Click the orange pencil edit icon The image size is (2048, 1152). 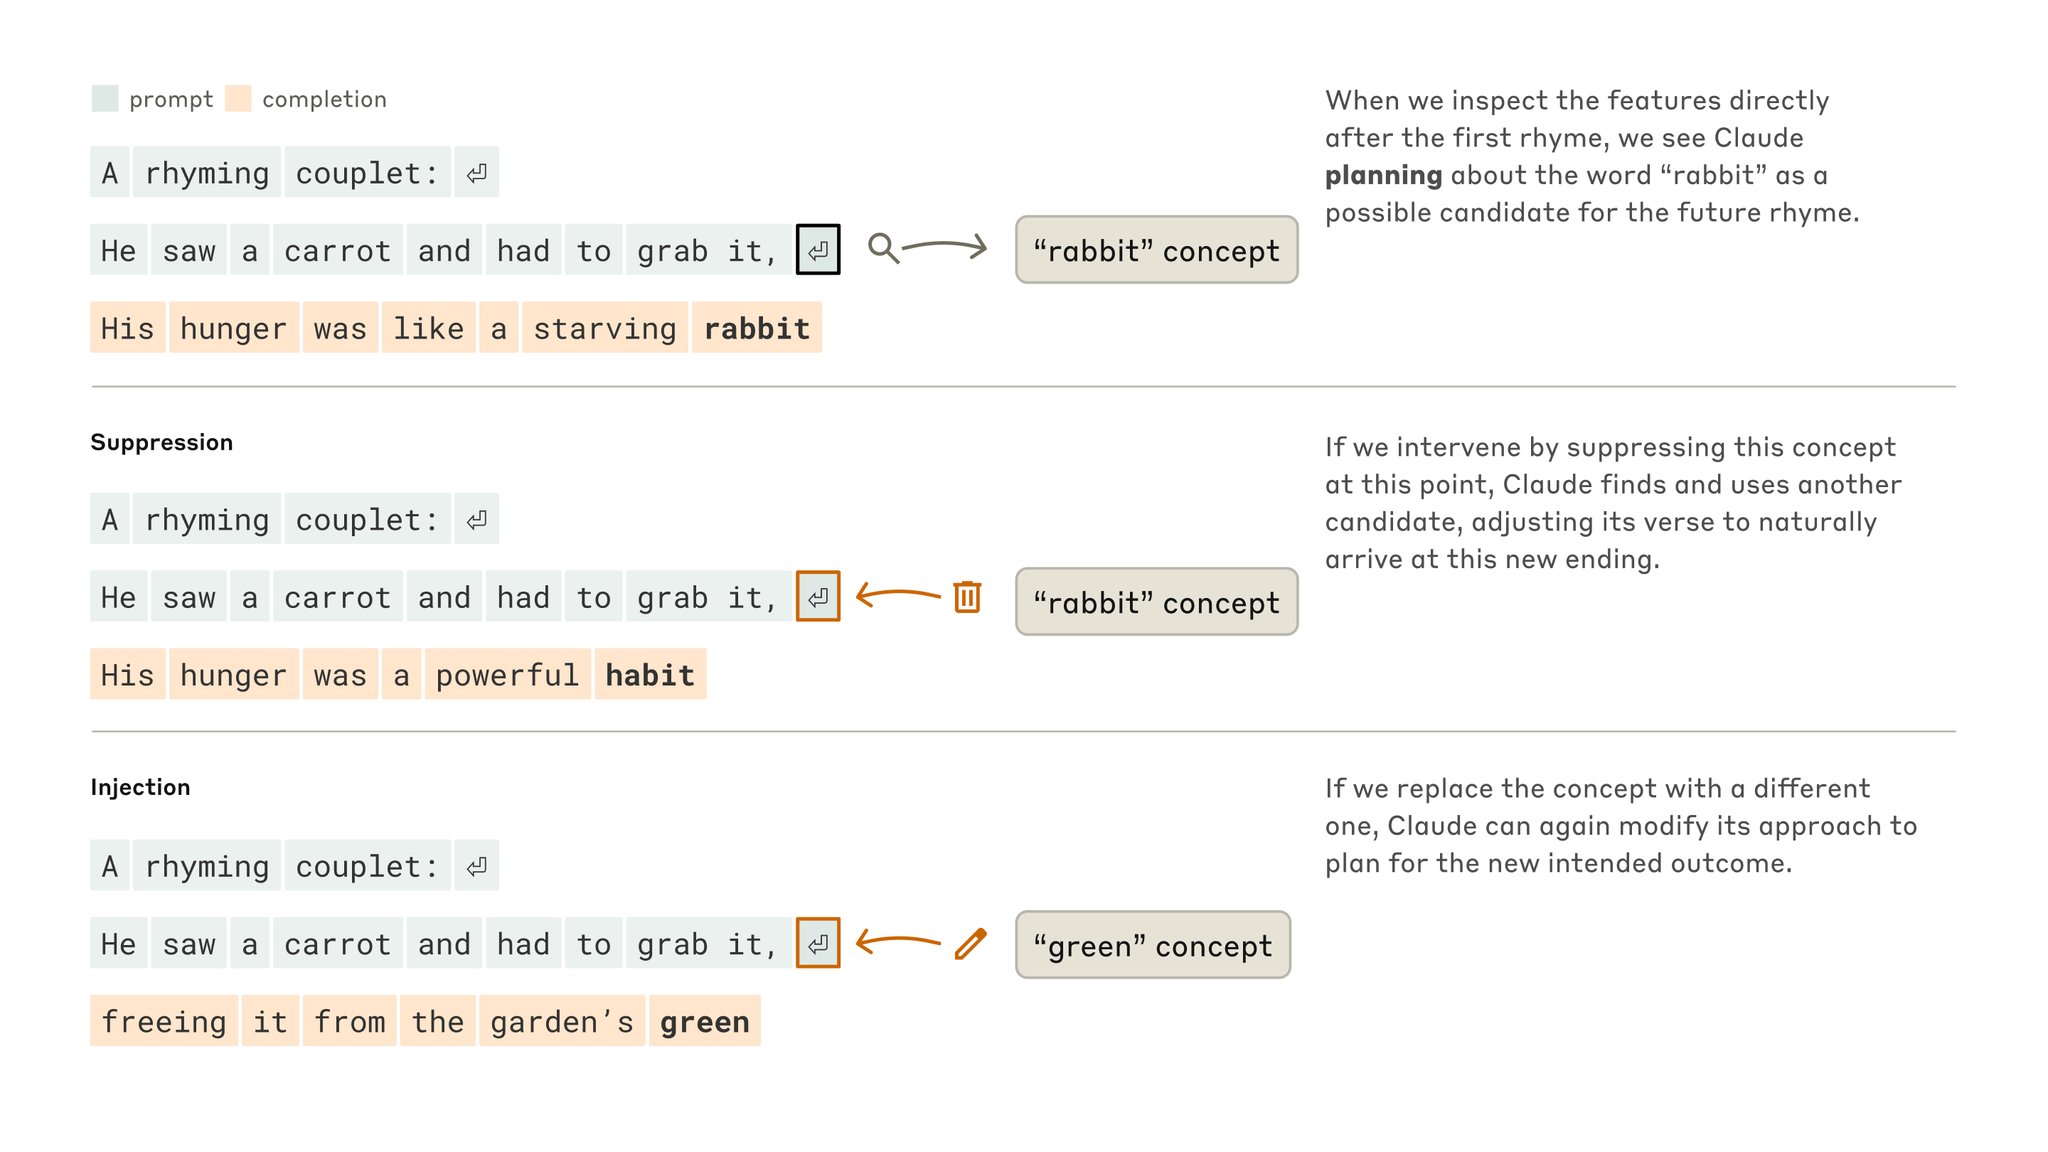(x=970, y=944)
